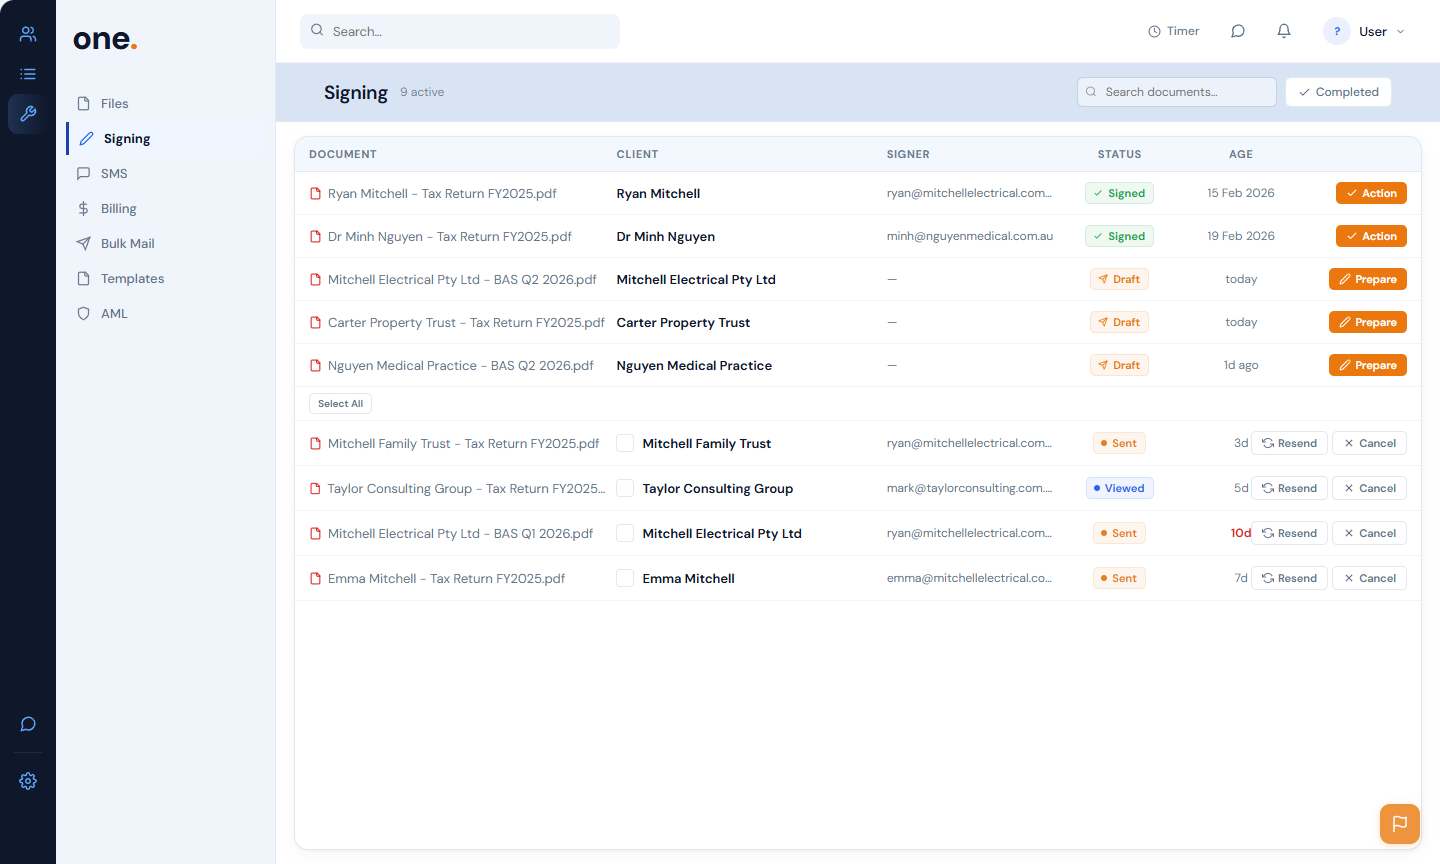
Task: Open Ryan Mitchell client name
Action: pyautogui.click(x=658, y=194)
